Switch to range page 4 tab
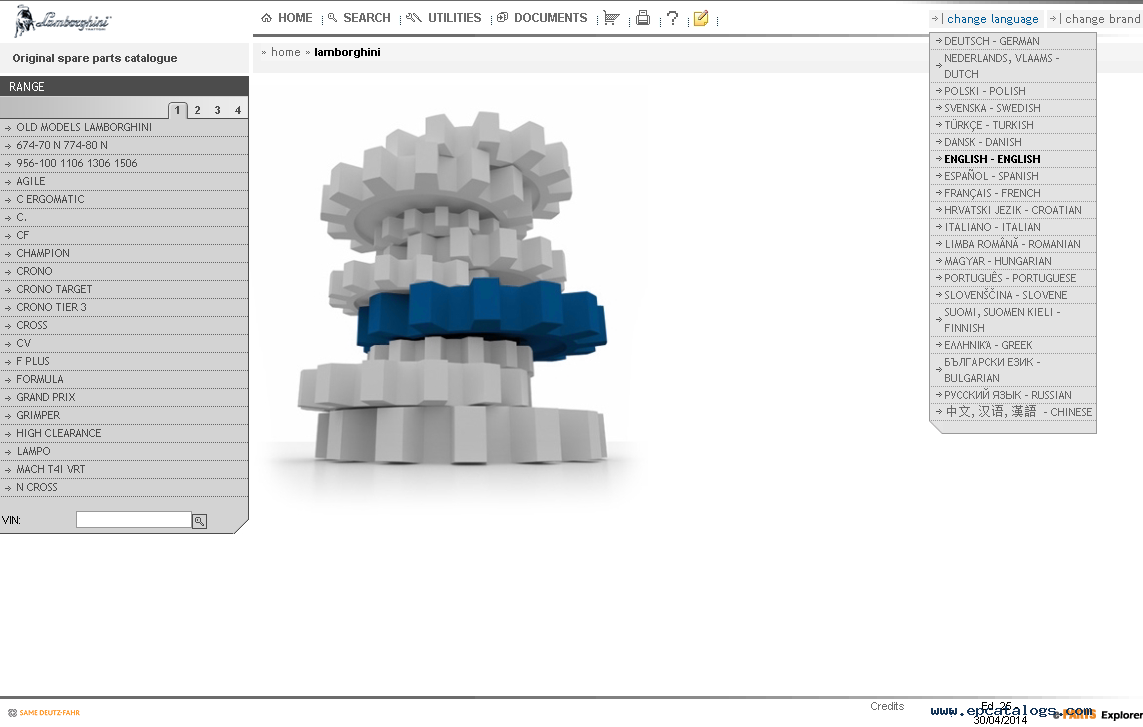This screenshot has height=727, width=1143. click(238, 110)
